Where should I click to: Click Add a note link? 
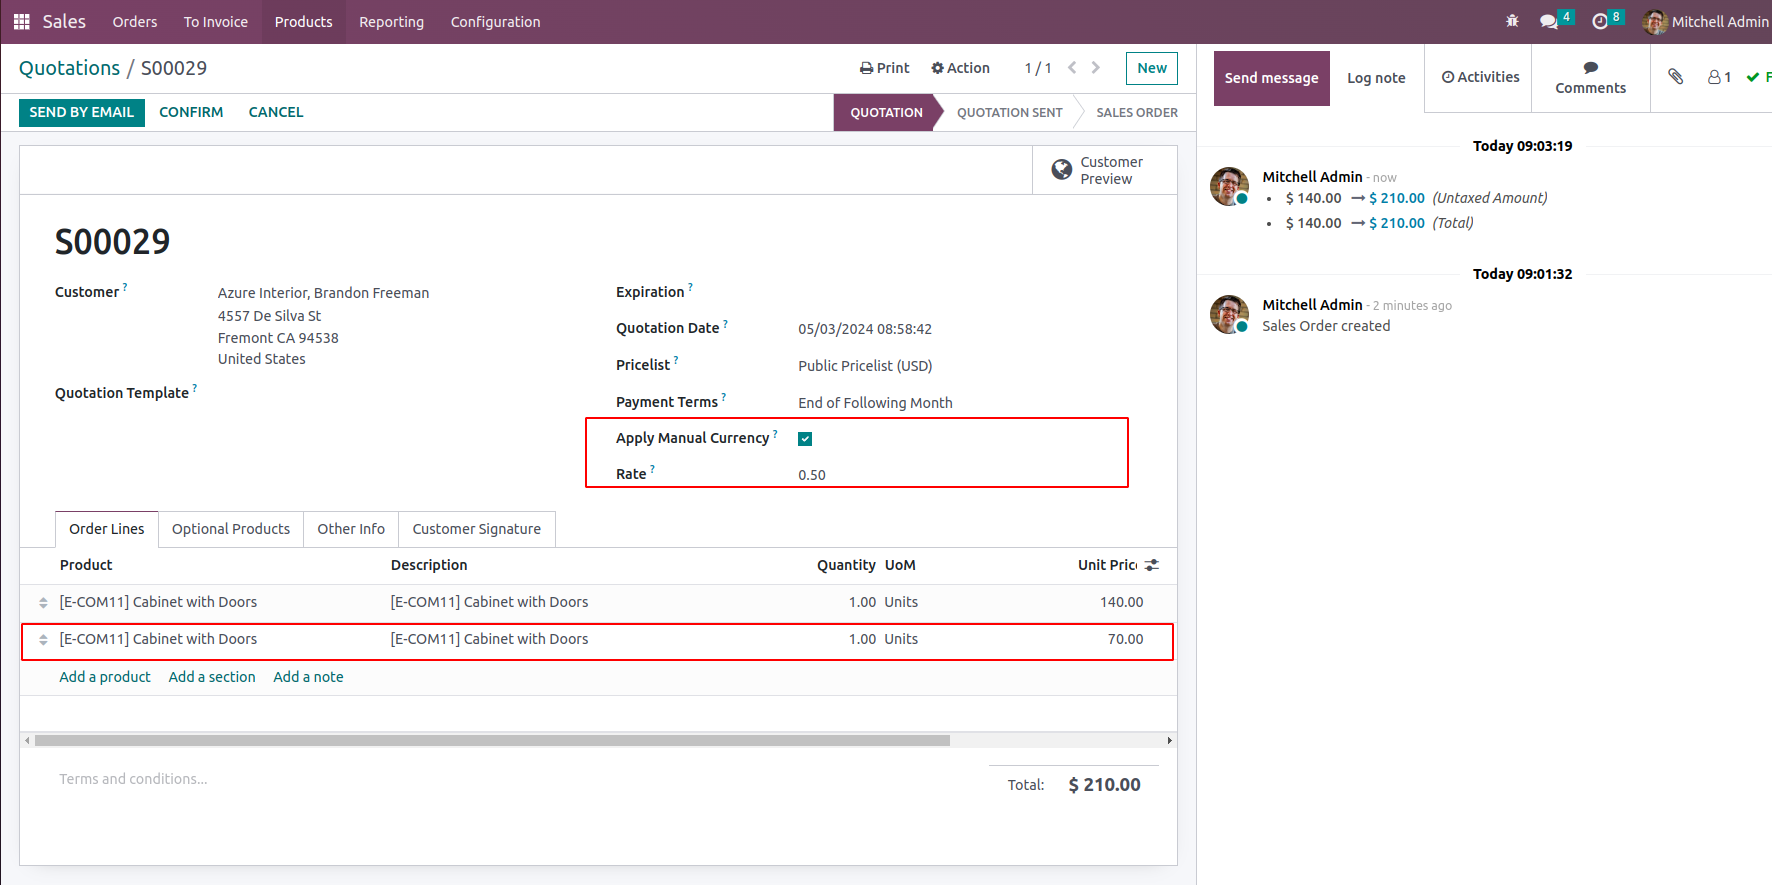pos(308,677)
